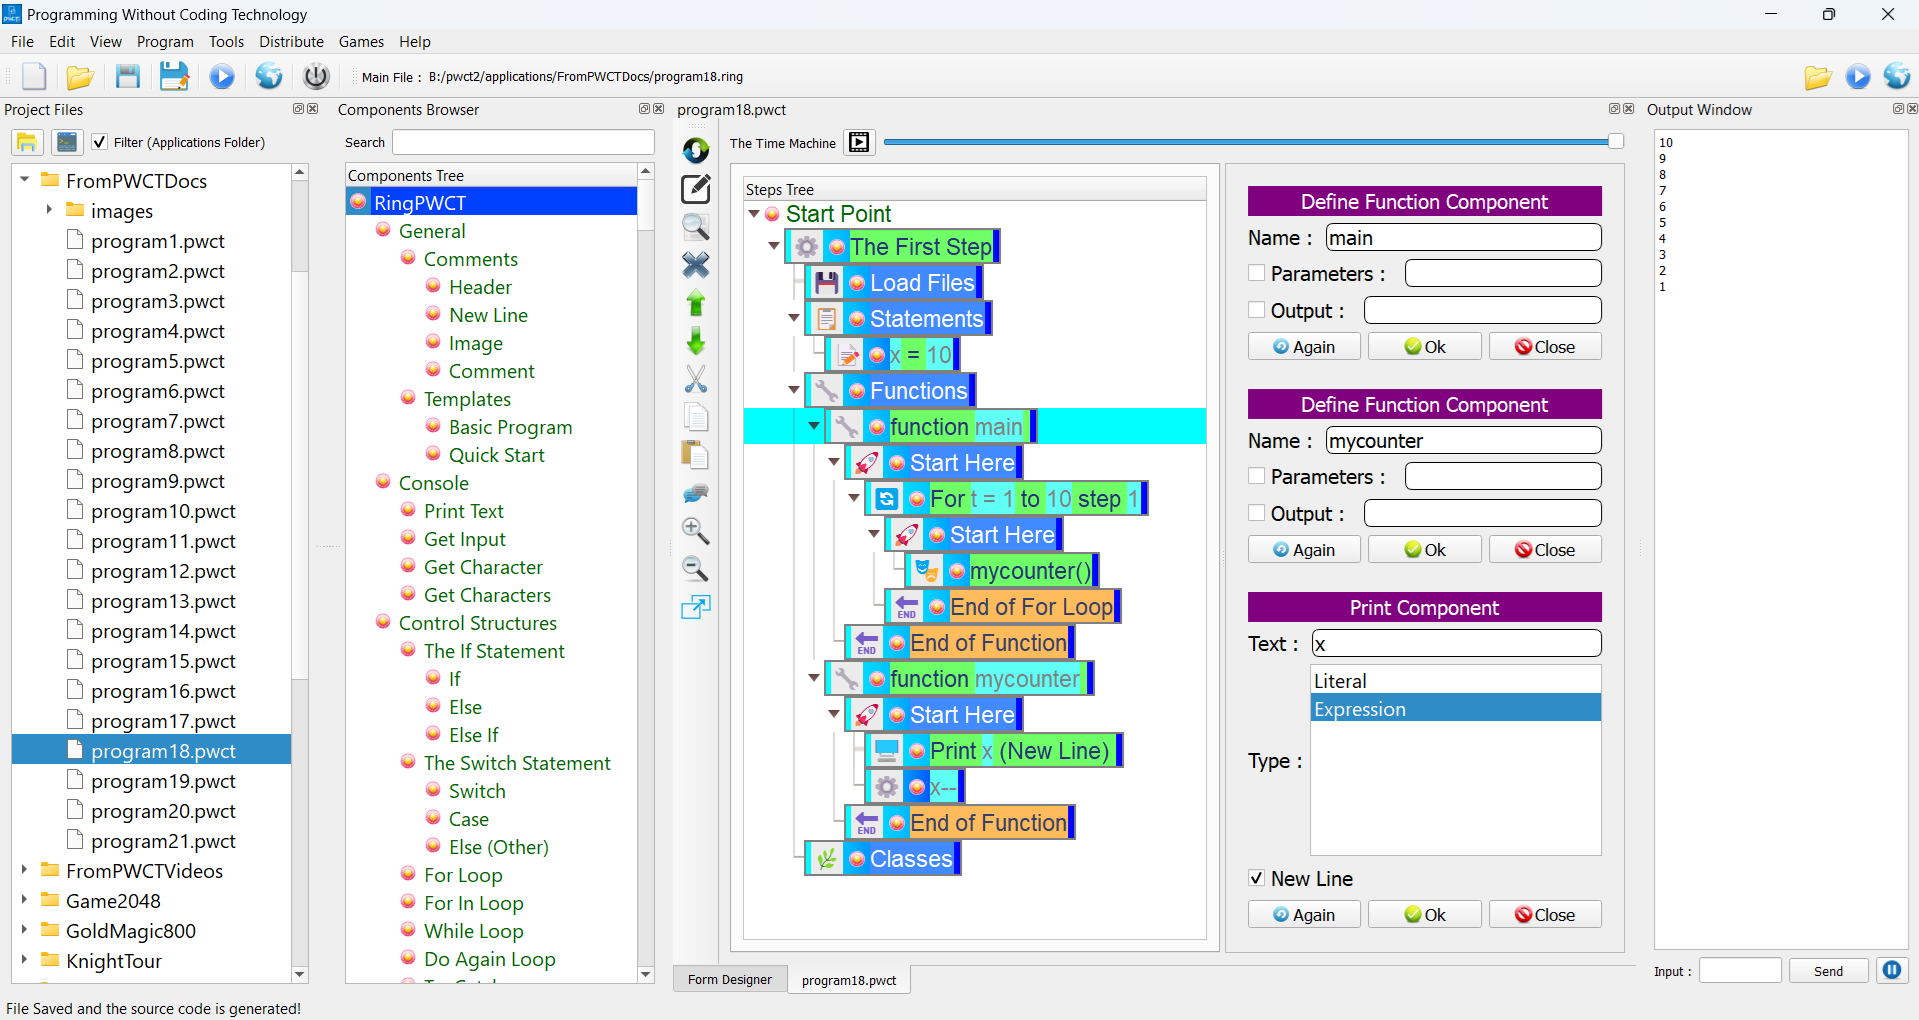The width and height of the screenshot is (1919, 1020).
Task: Collapse the Functions step in Steps Tree
Action: pos(793,390)
